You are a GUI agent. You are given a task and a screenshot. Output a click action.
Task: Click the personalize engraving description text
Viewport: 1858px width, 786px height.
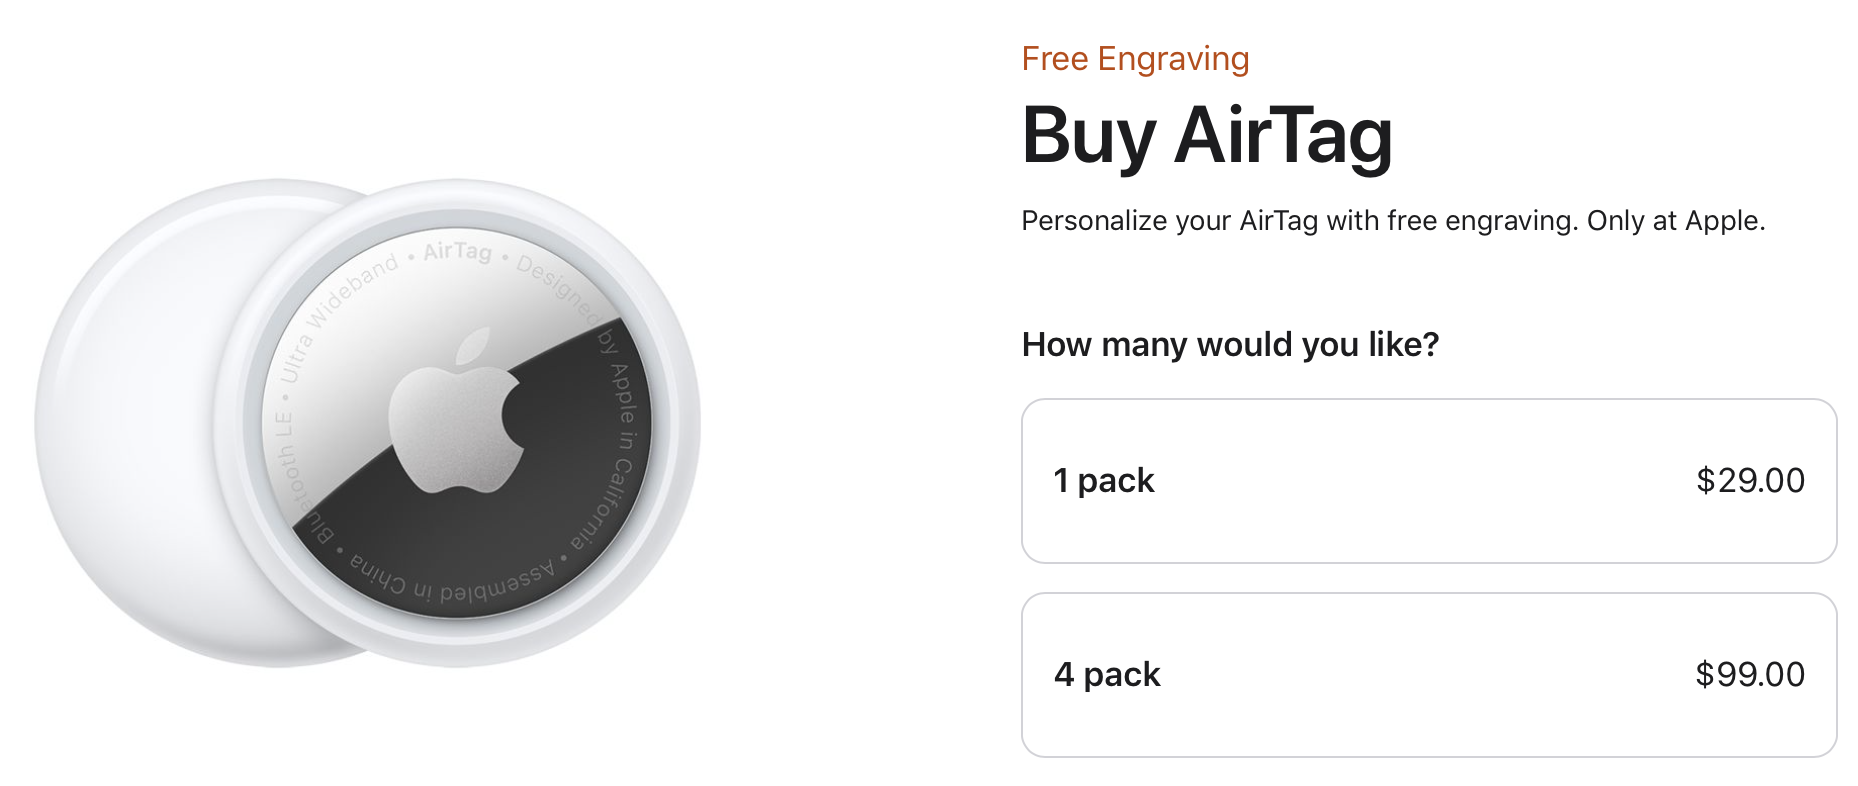1393,220
